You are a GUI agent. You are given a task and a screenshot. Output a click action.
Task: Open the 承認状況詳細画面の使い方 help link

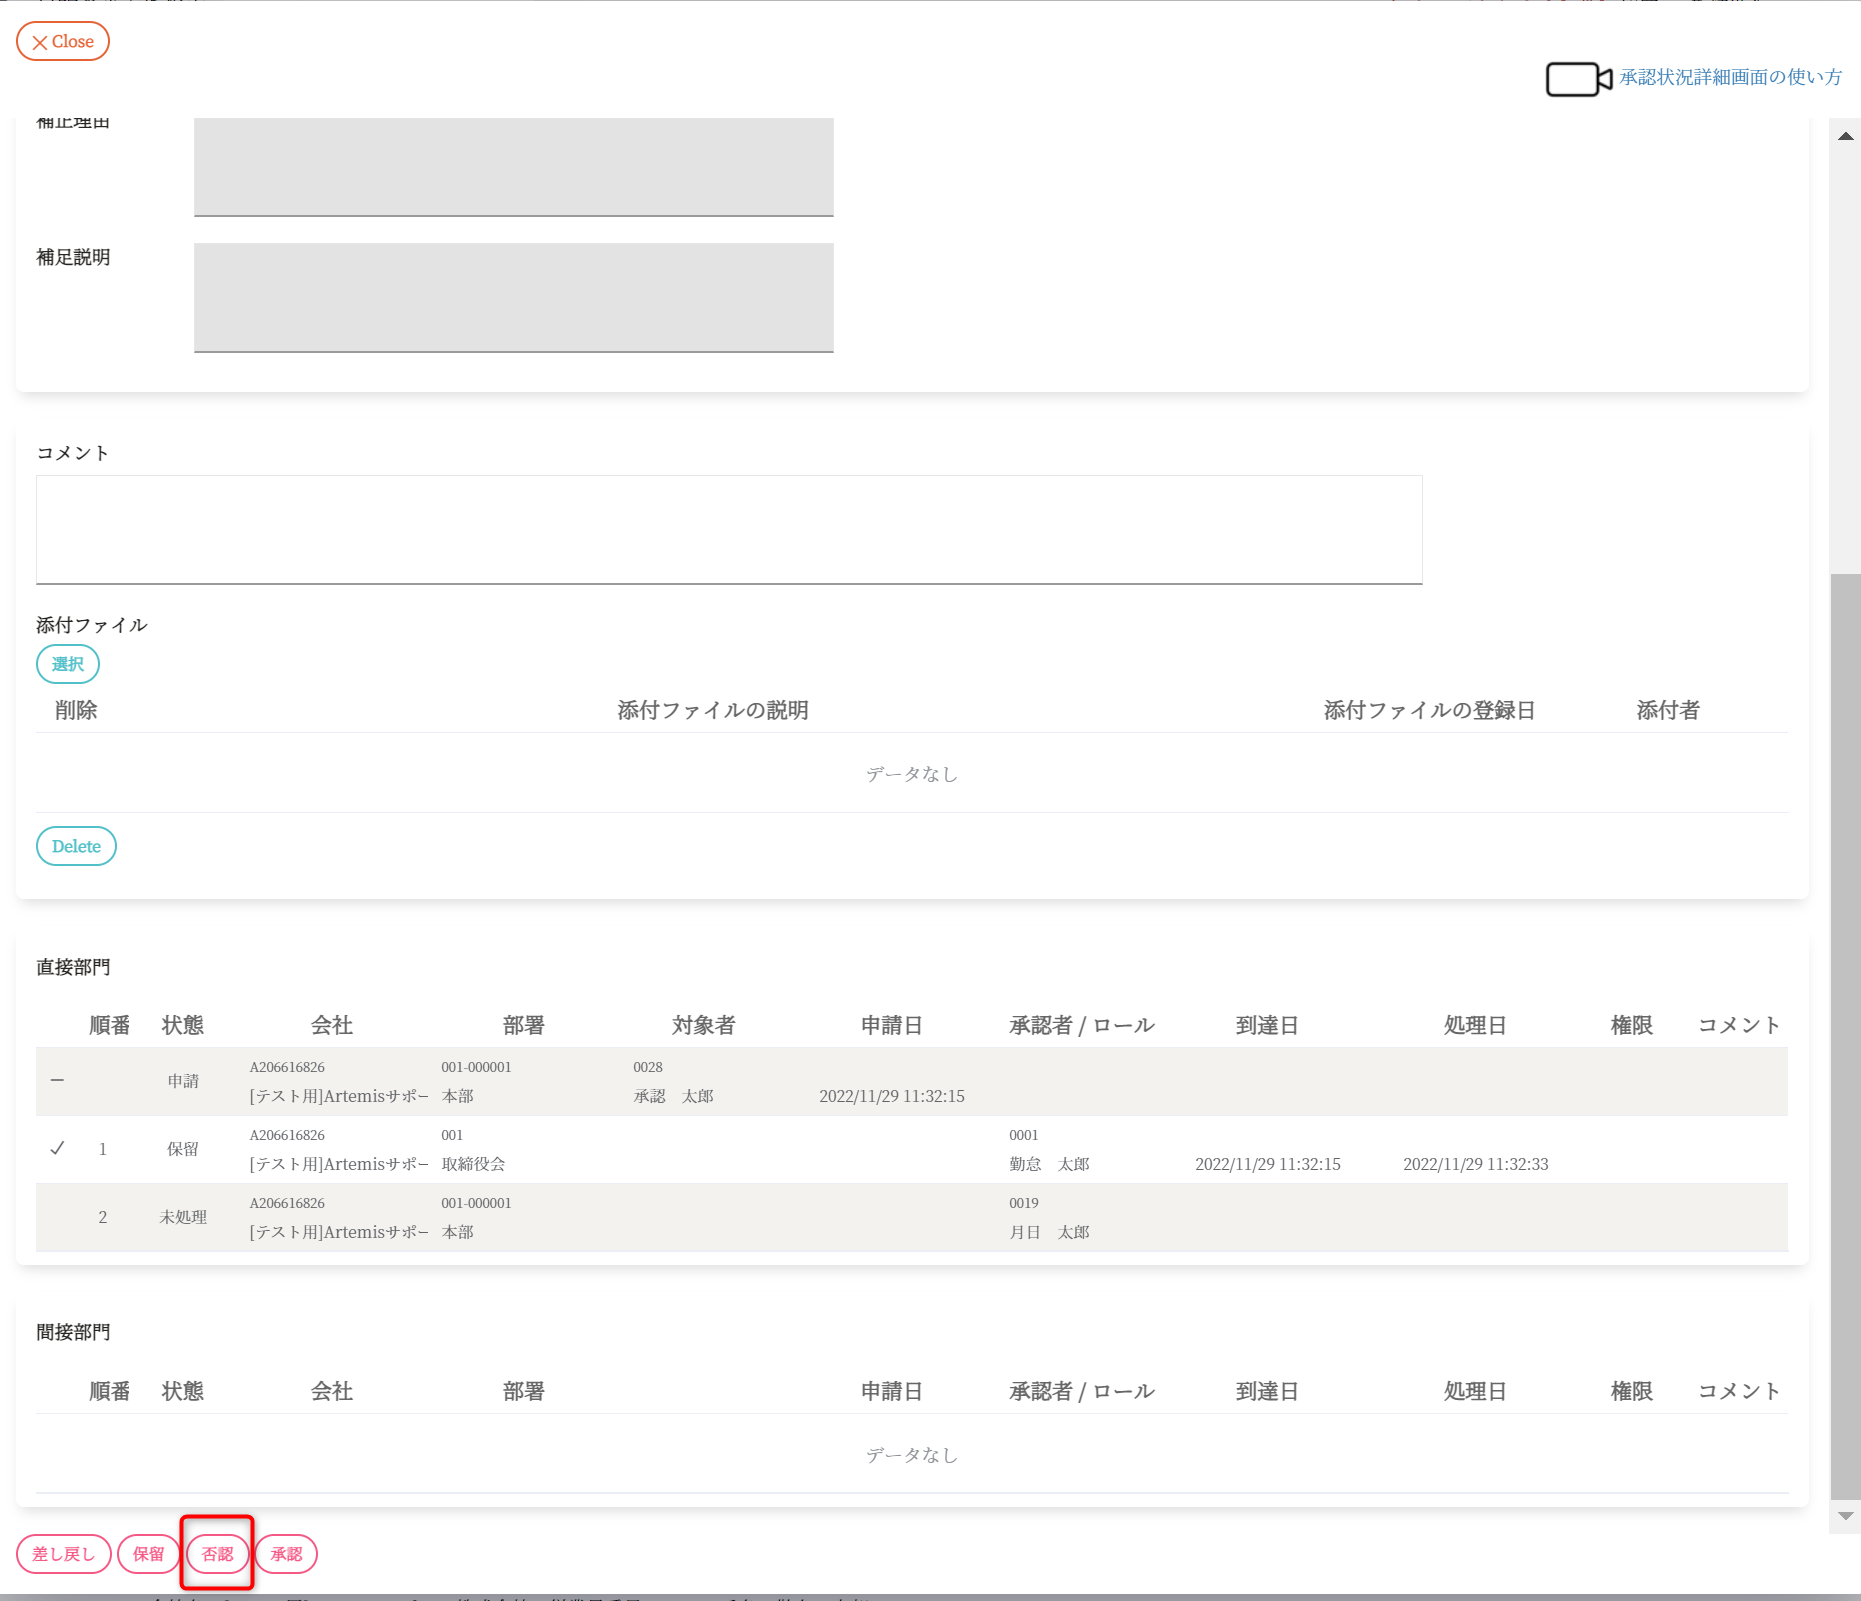1730,77
